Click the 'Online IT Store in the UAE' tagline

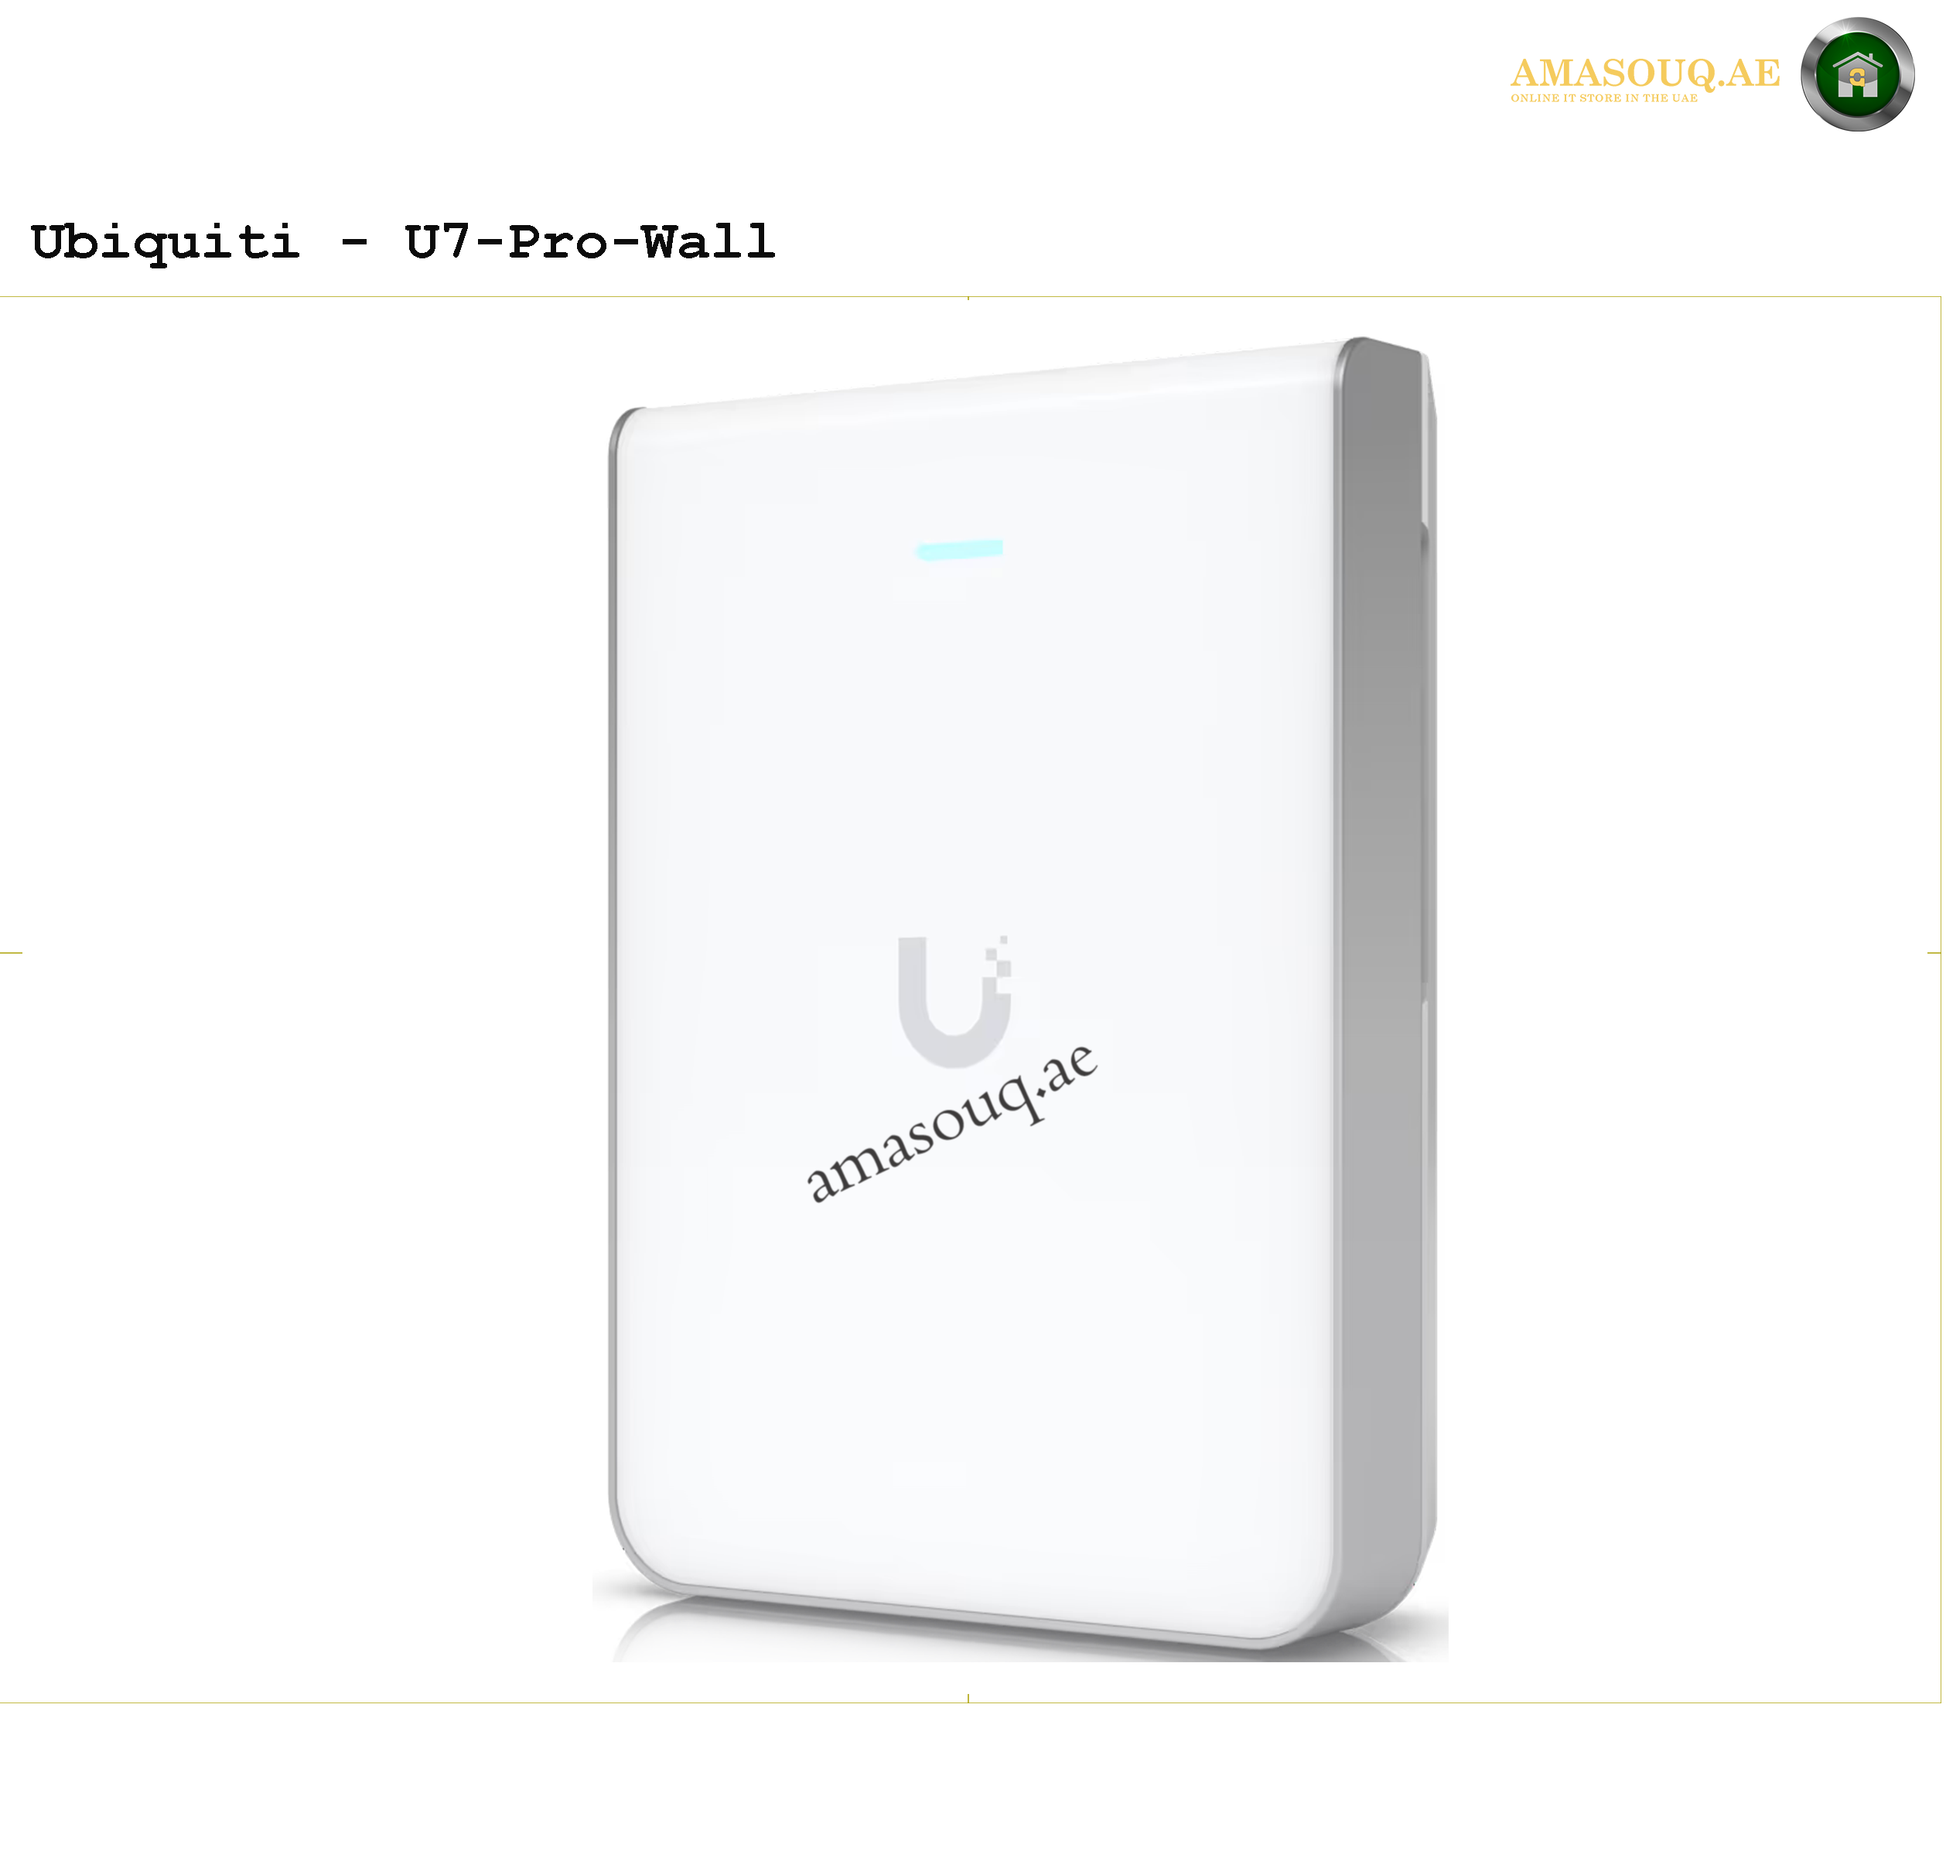pyautogui.click(x=1604, y=98)
